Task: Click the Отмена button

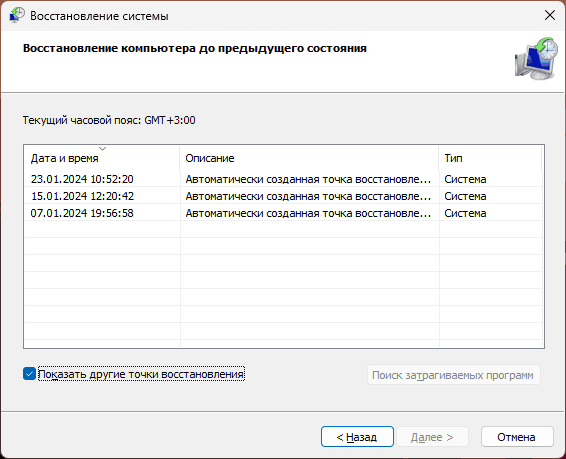Action: coord(517,437)
